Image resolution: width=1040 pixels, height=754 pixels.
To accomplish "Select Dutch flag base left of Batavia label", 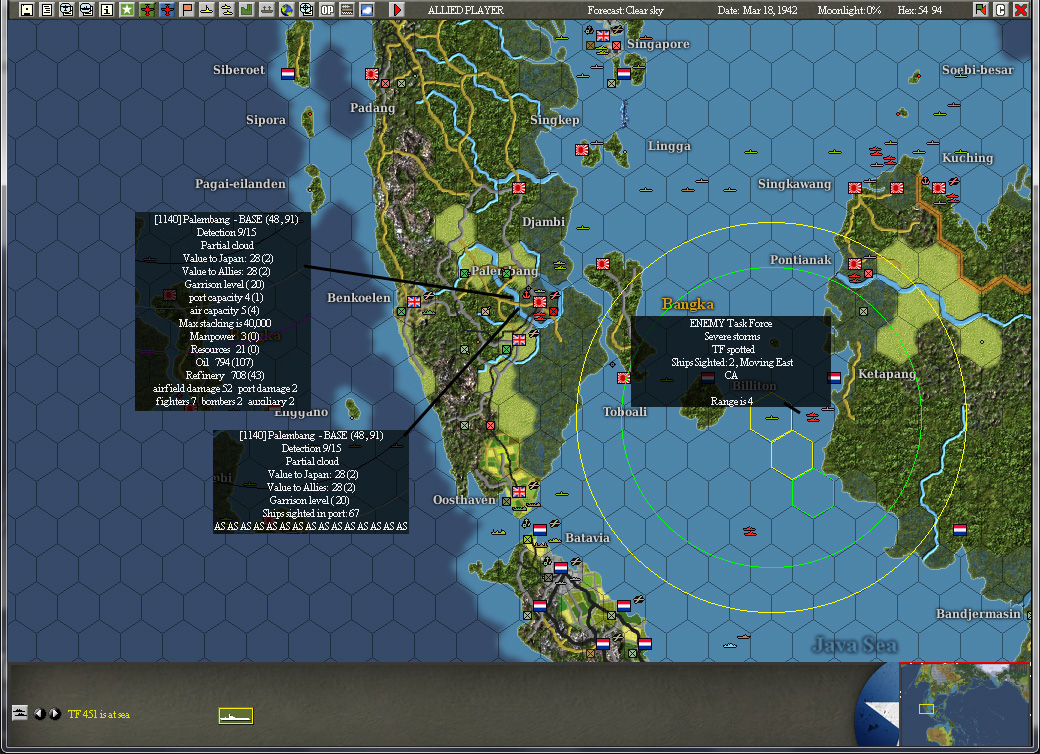I will pos(540,529).
